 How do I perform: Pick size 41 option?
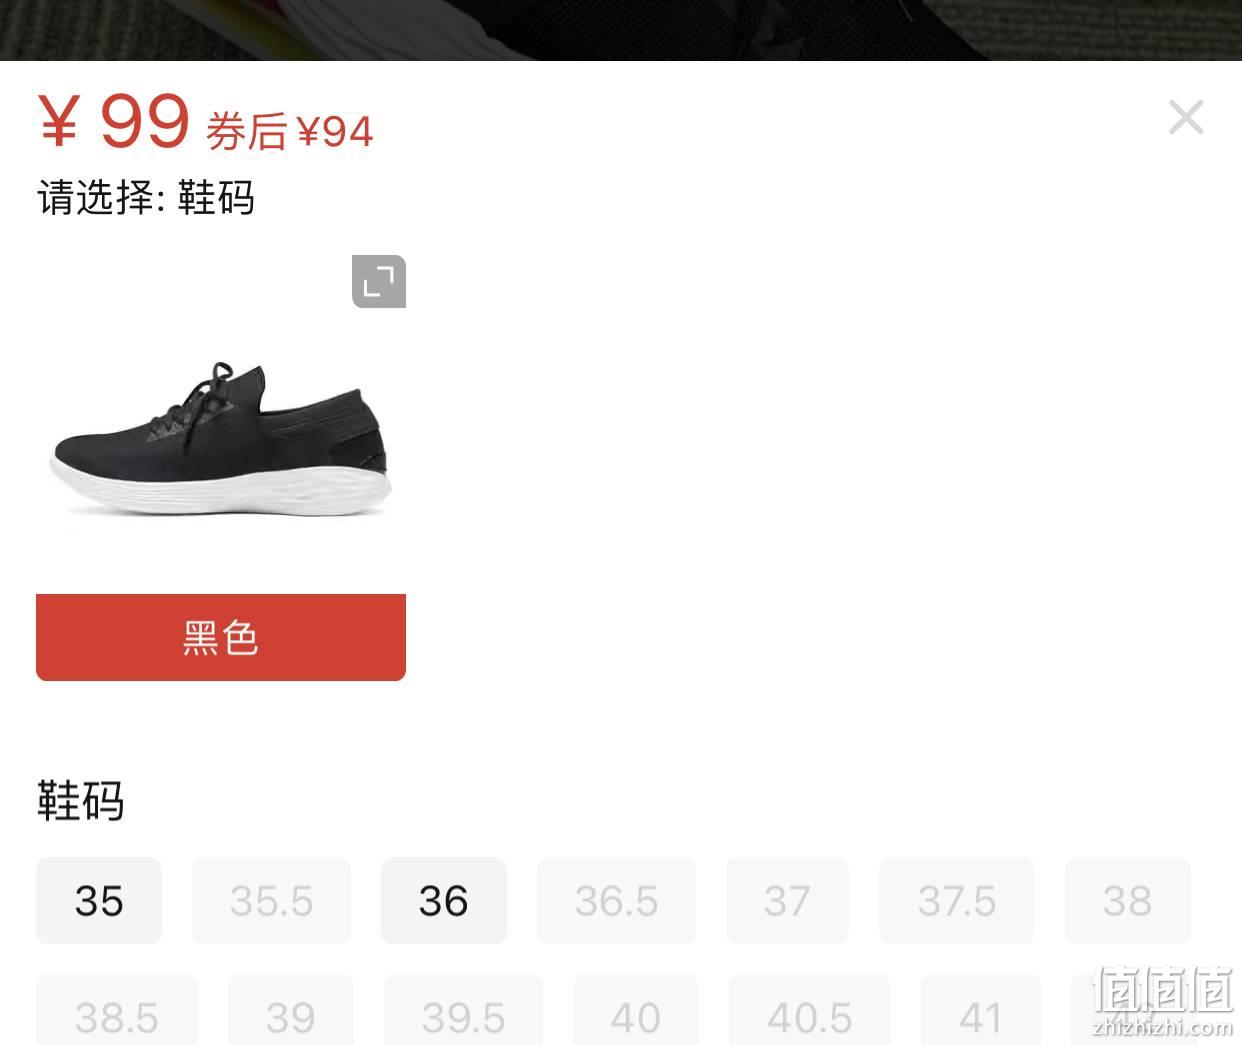pos(981,1010)
